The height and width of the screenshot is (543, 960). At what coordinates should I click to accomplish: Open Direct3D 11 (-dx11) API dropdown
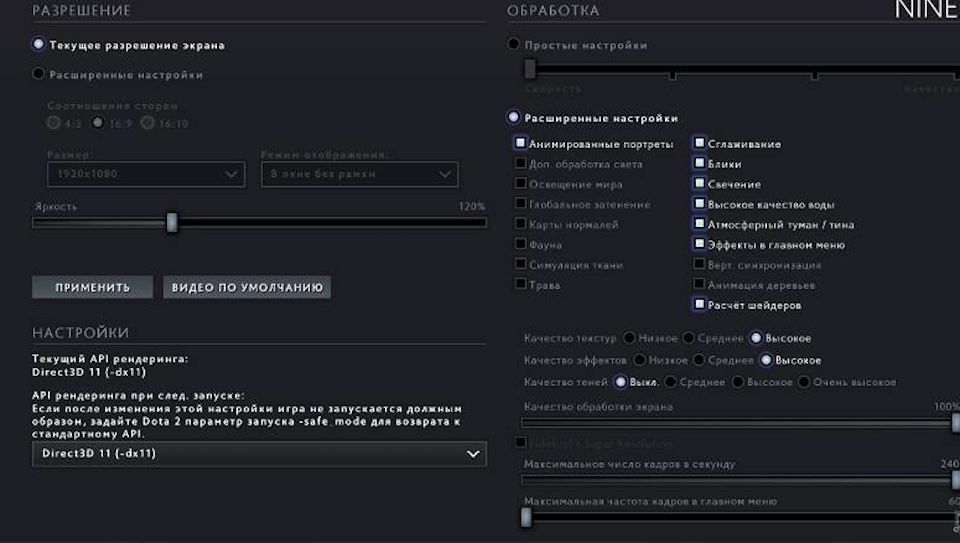click(x=259, y=454)
